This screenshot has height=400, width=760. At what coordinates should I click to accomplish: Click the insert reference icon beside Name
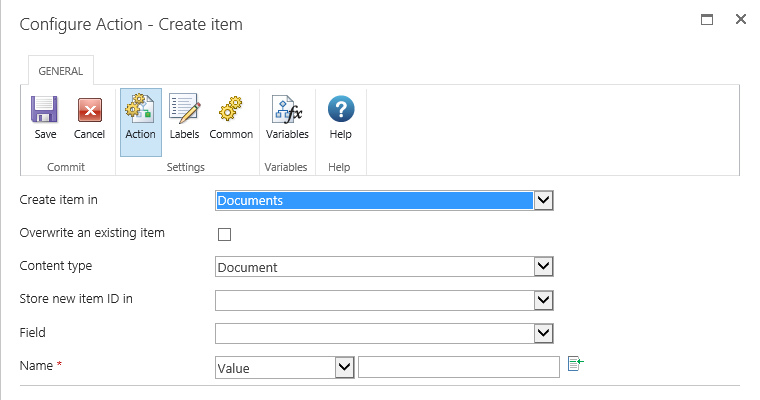[575, 364]
